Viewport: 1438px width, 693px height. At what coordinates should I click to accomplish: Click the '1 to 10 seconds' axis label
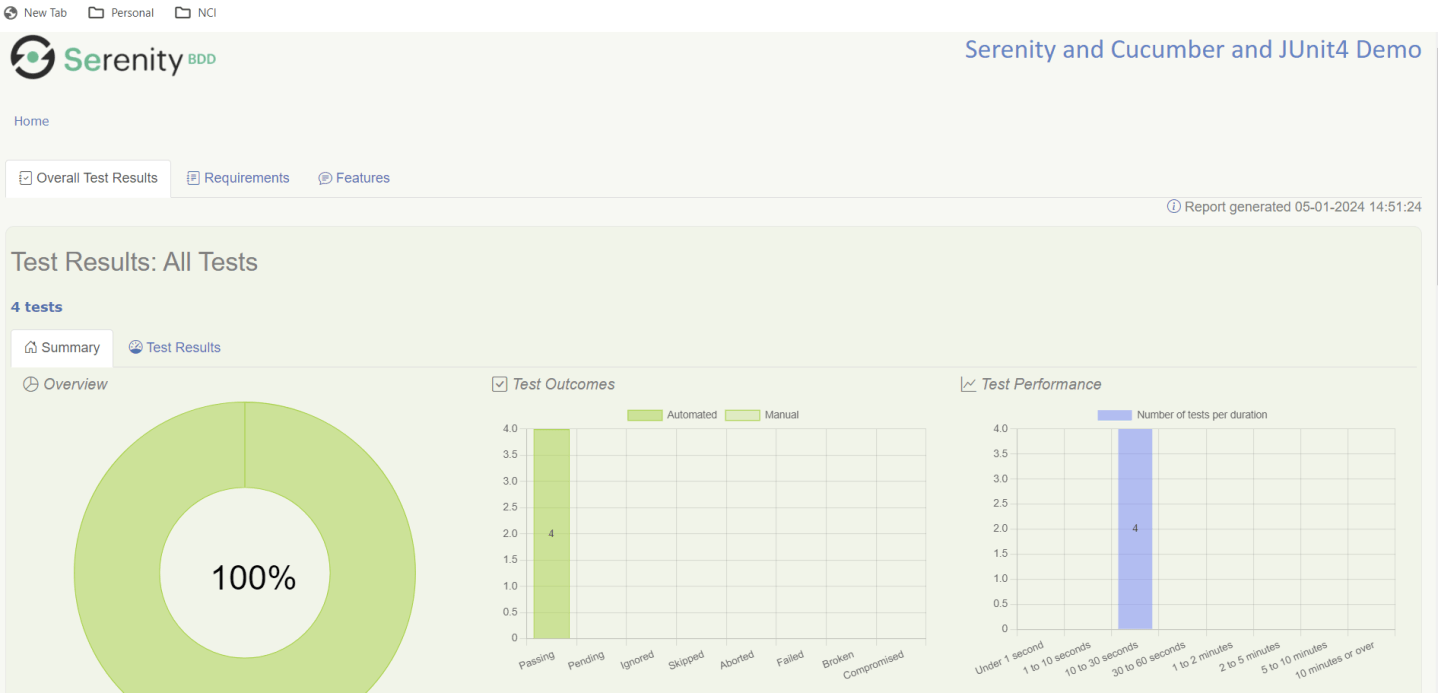click(1056, 659)
